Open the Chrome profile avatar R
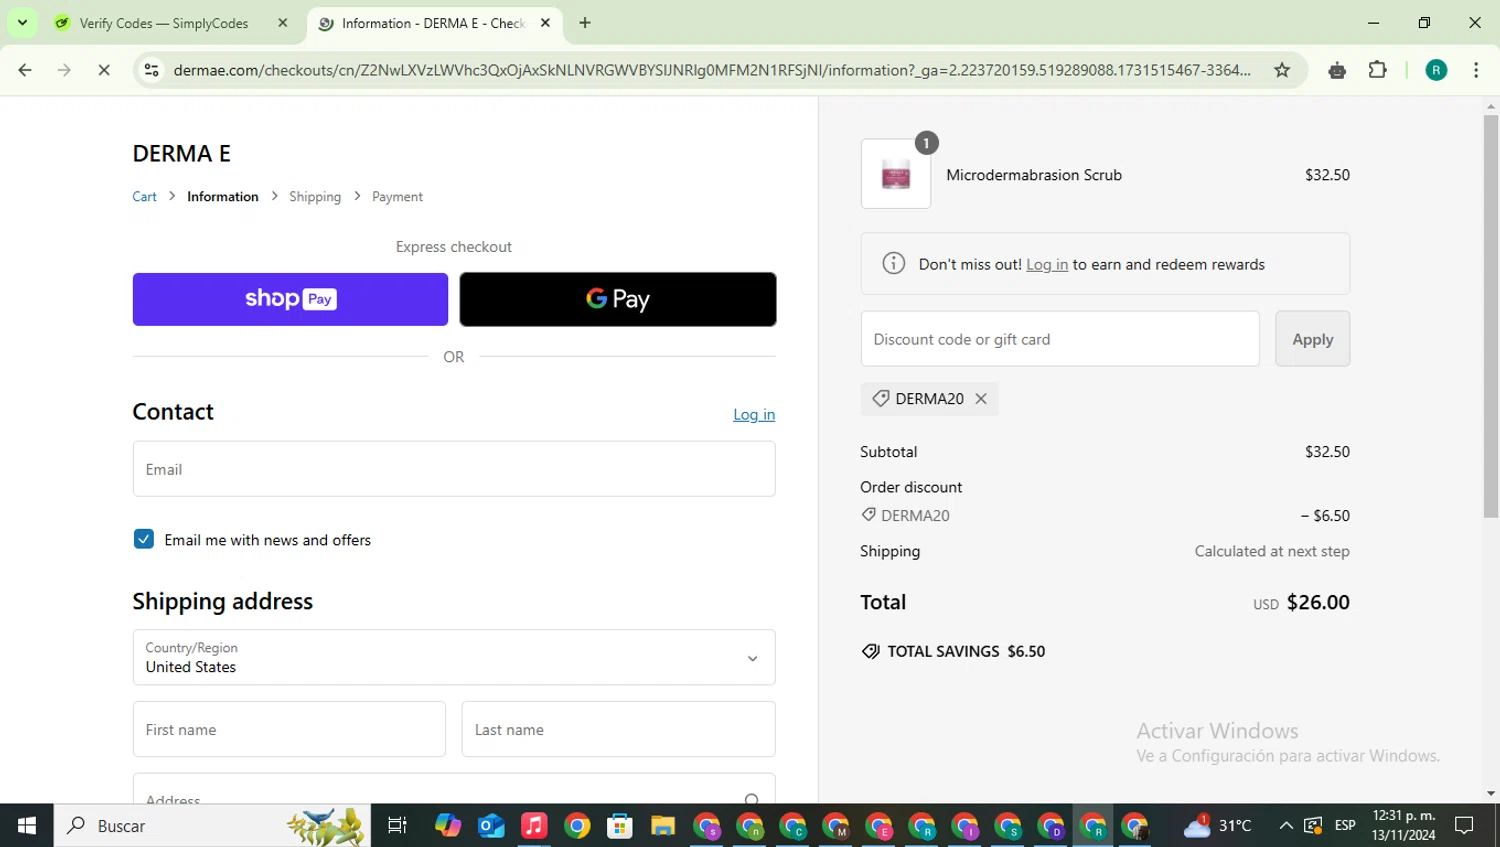This screenshot has height=847, width=1500. click(1436, 70)
